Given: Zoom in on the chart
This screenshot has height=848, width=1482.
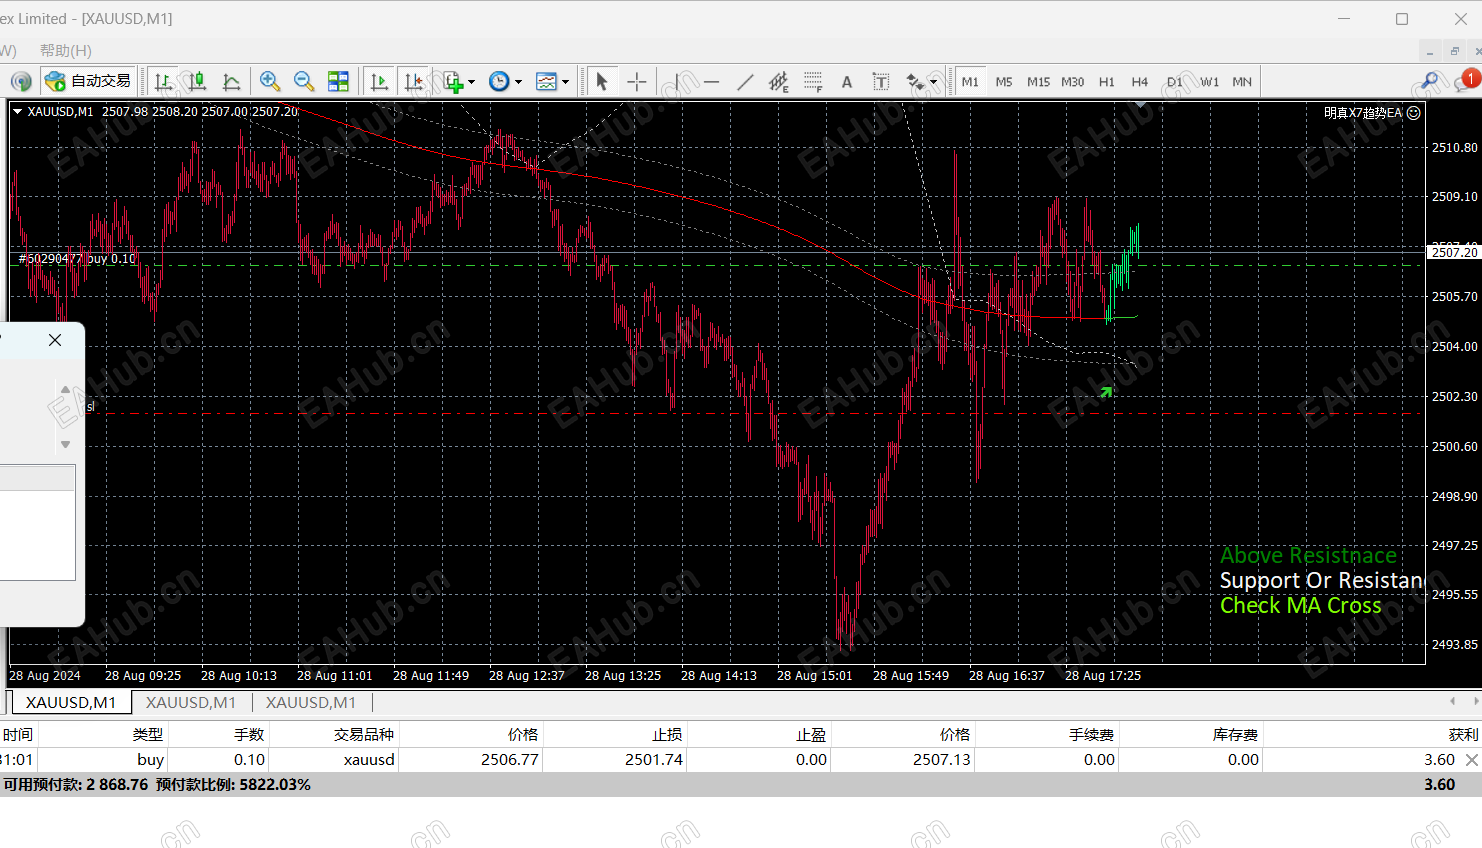Looking at the screenshot, I should coord(270,81).
